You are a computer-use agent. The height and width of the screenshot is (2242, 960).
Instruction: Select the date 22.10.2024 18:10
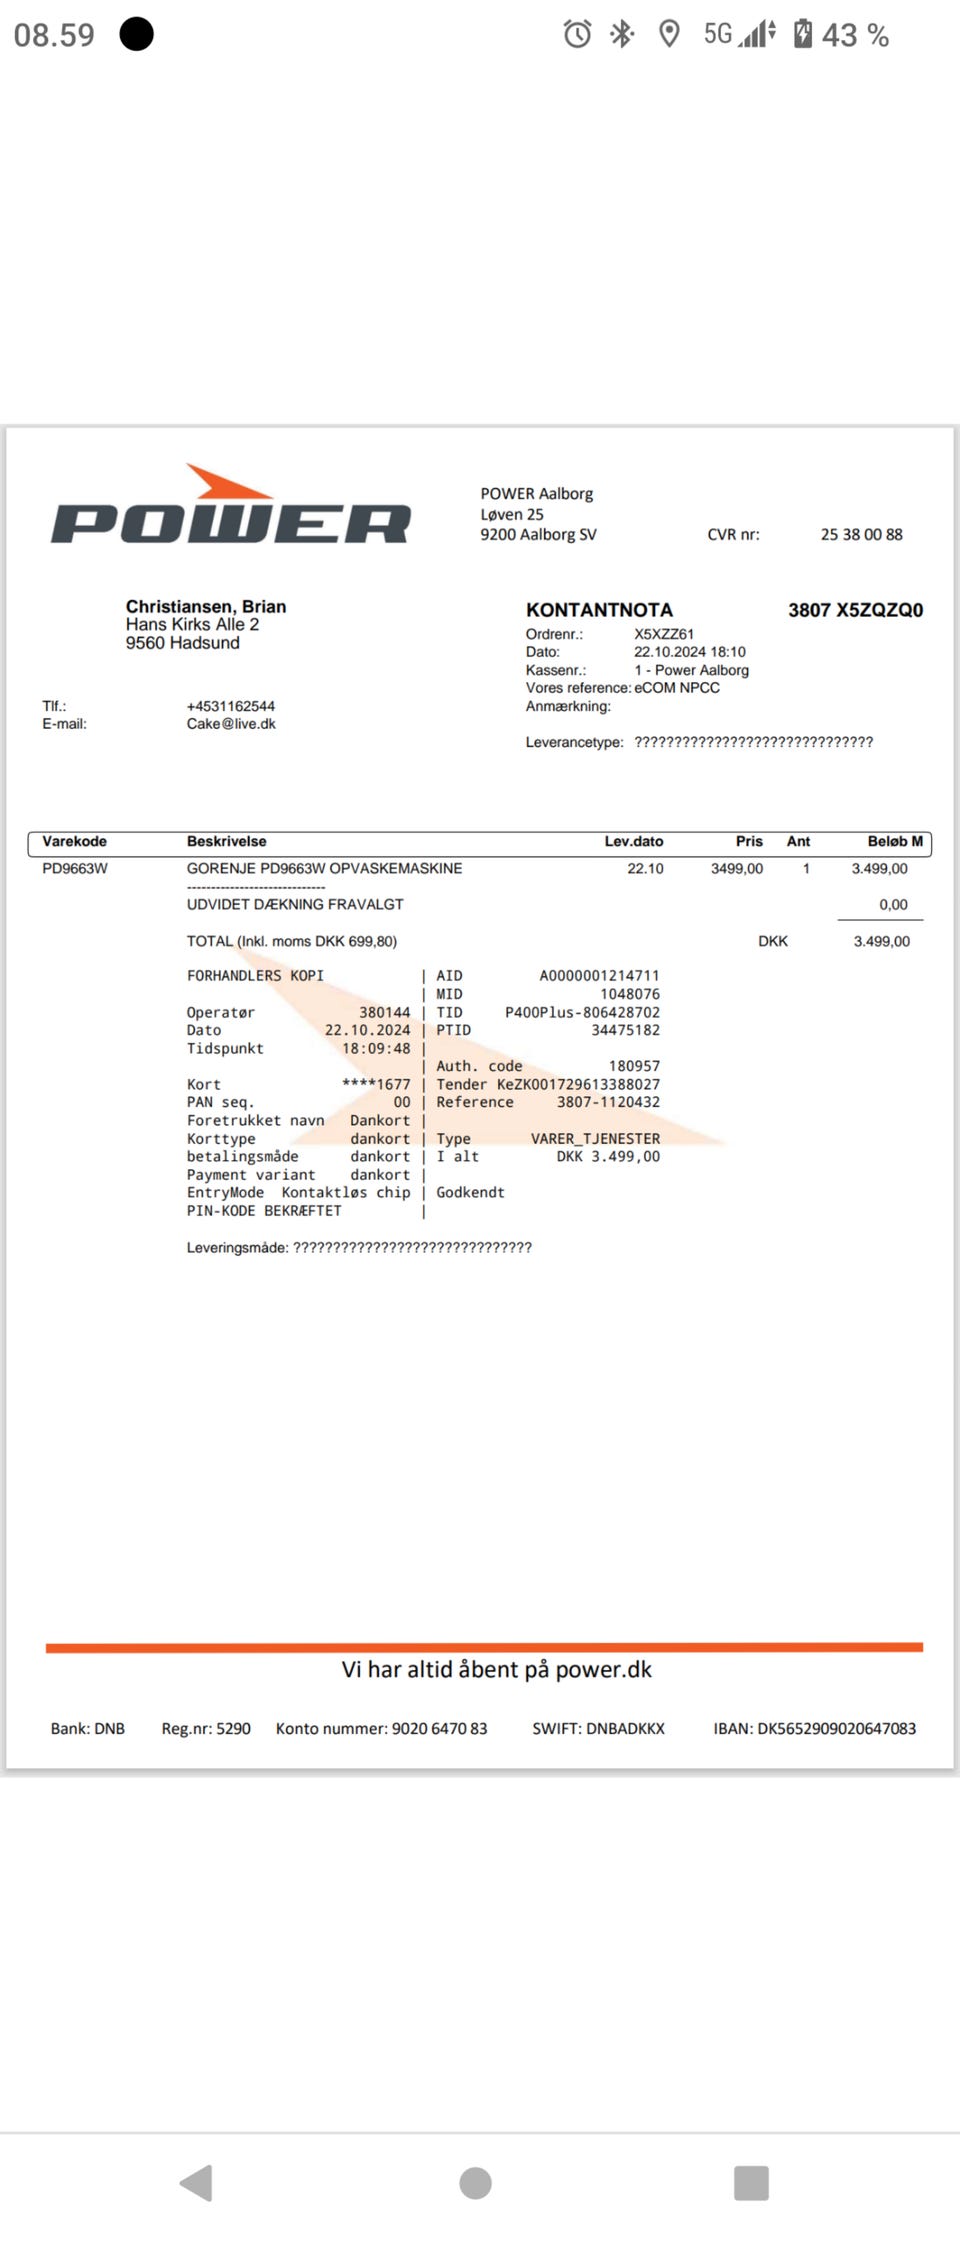tap(690, 652)
